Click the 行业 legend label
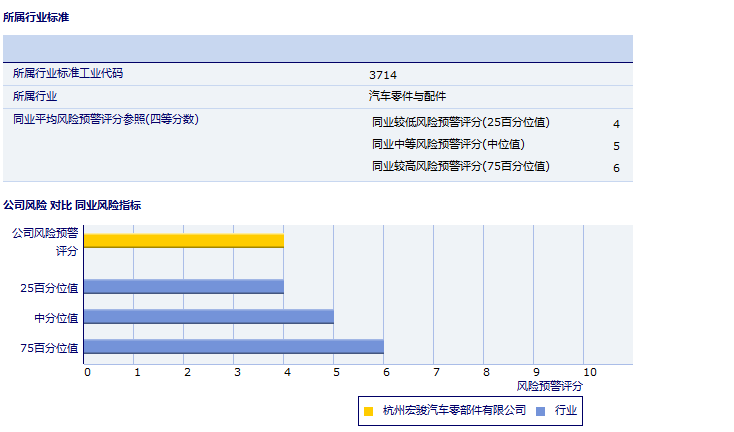This screenshot has height=432, width=734. pos(566,410)
